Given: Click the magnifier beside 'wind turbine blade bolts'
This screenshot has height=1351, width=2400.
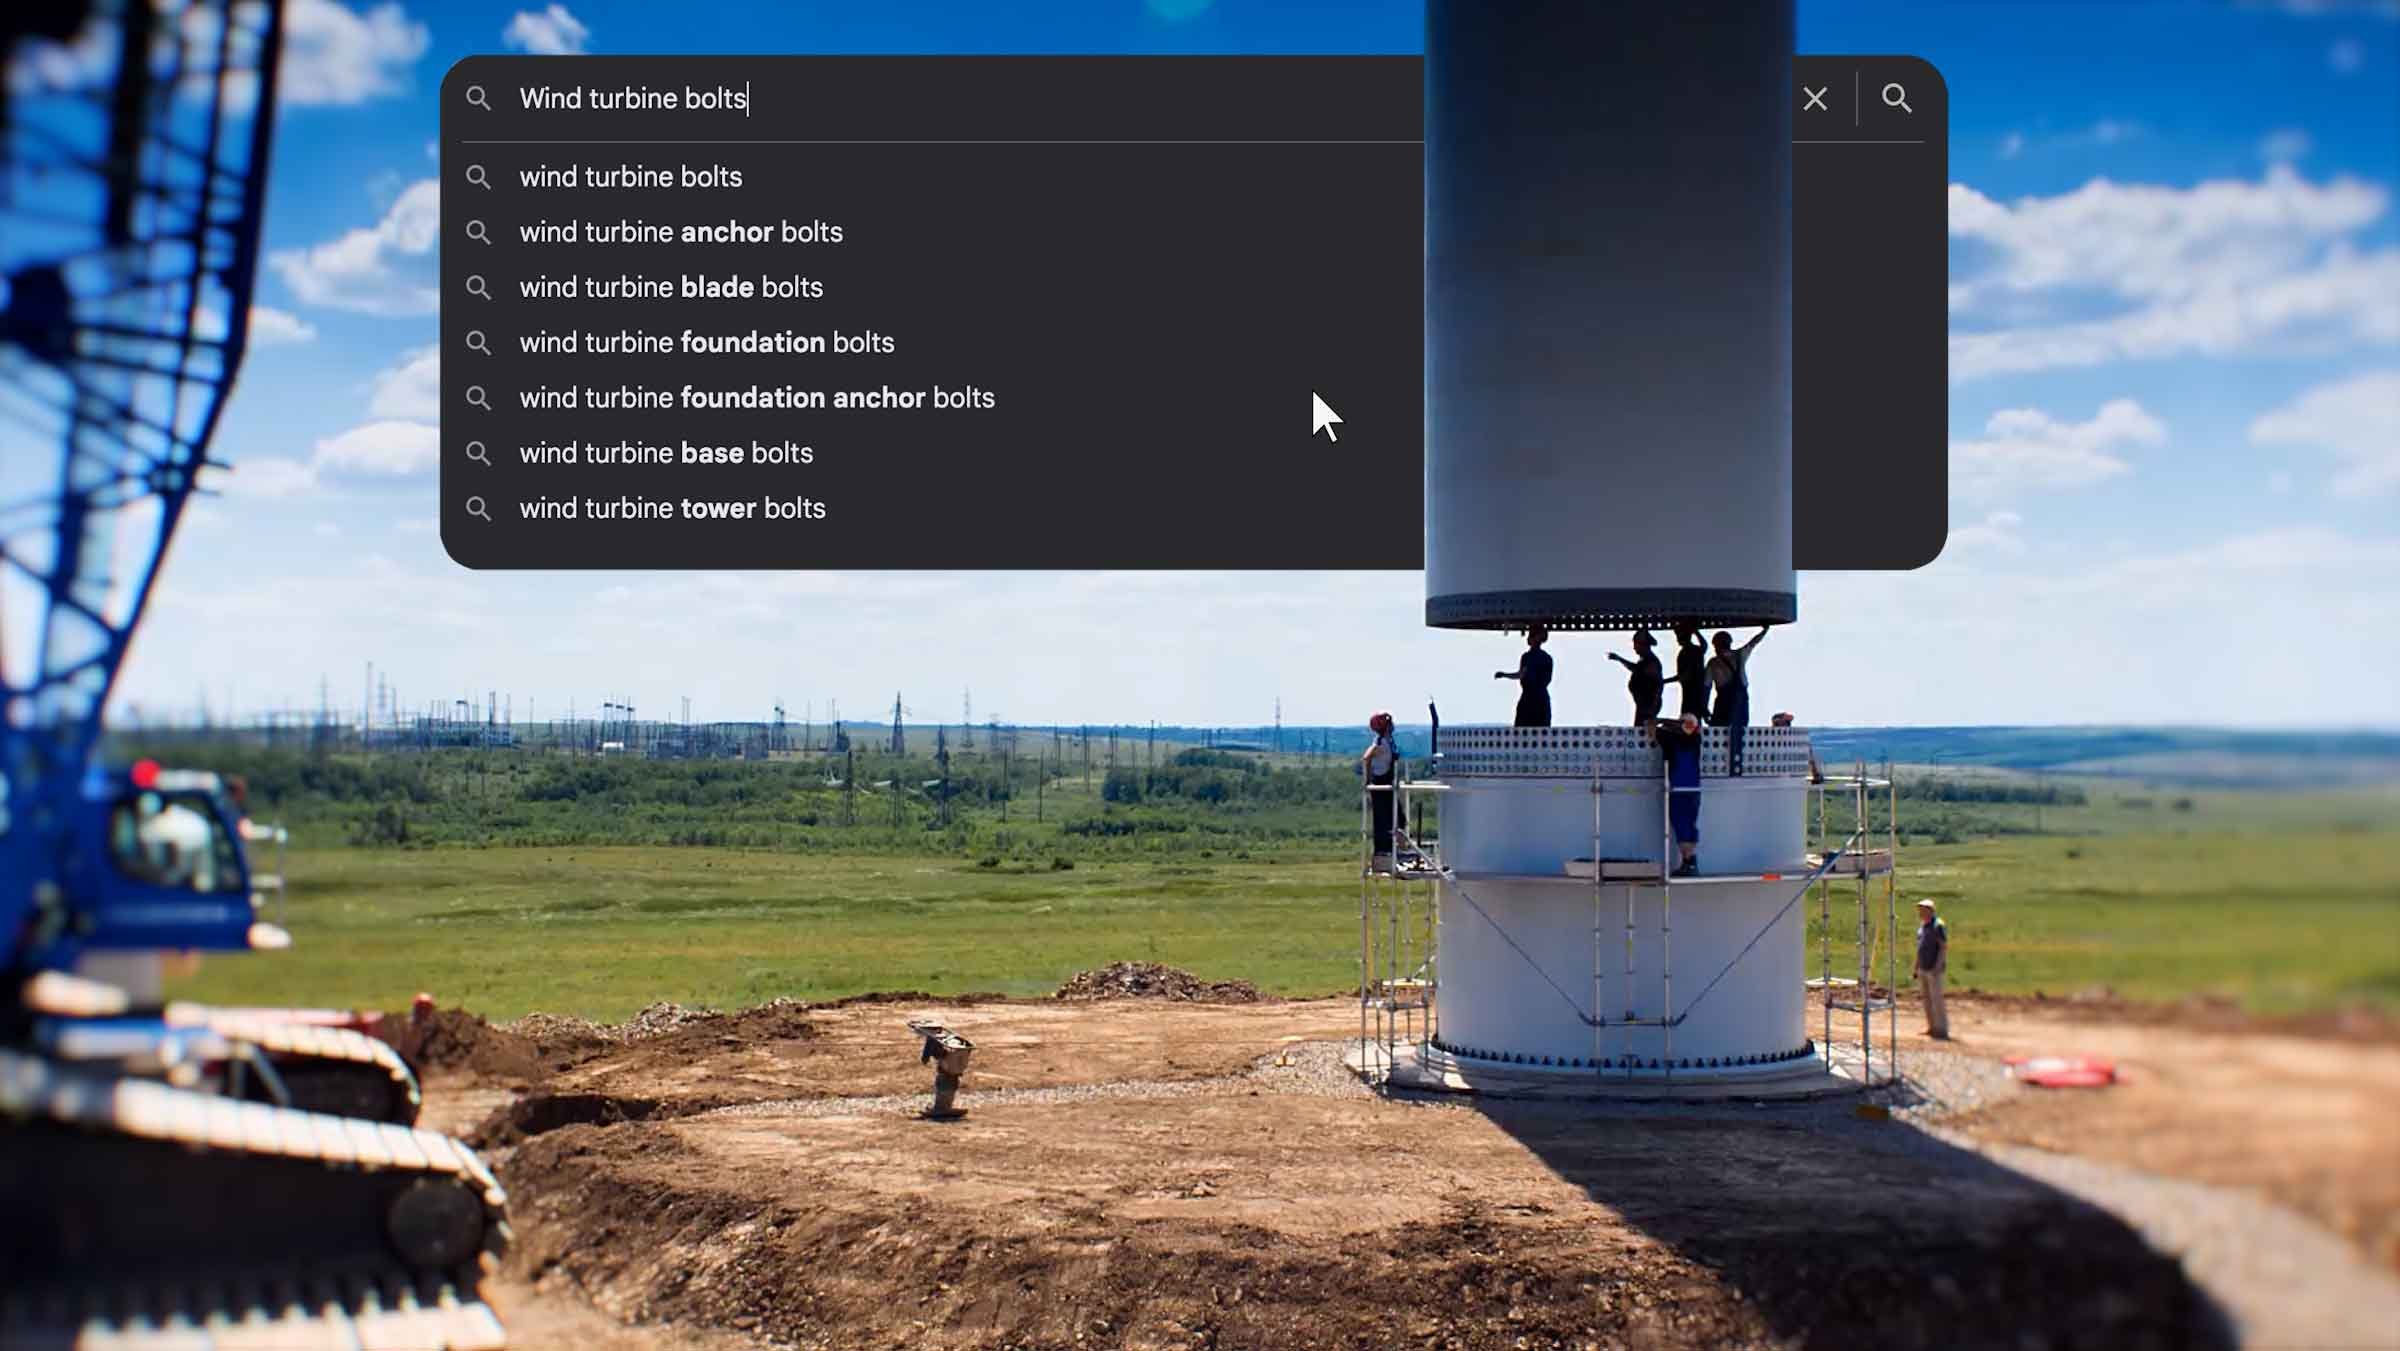Looking at the screenshot, I should tap(479, 287).
